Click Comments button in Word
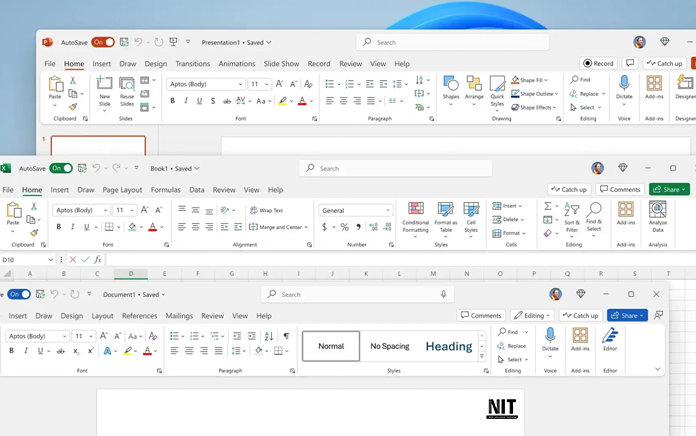The width and height of the screenshot is (696, 436). point(481,315)
